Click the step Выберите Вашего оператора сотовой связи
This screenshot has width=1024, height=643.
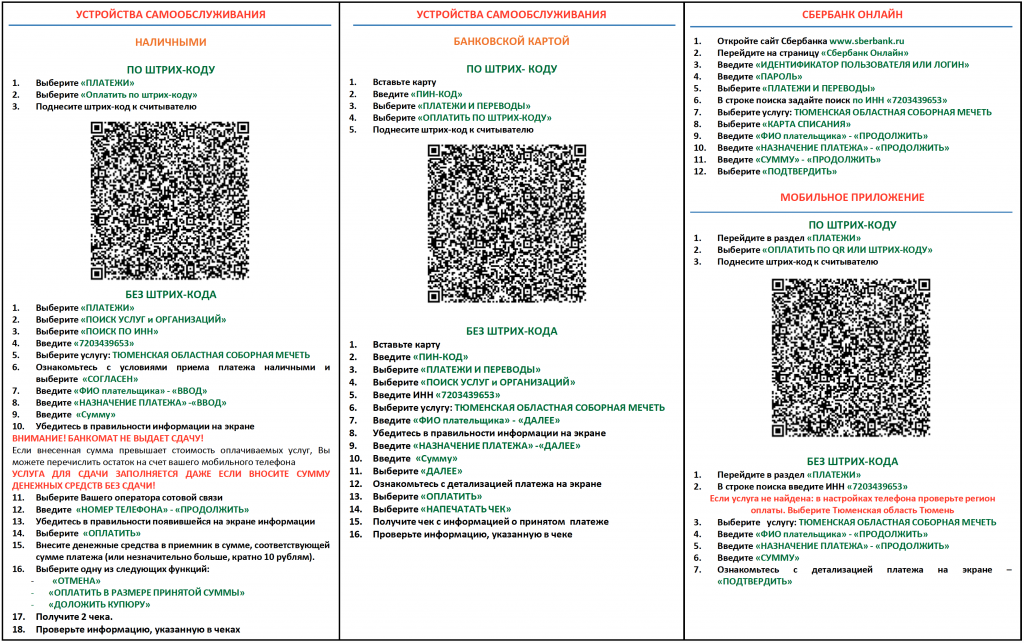click(129, 497)
